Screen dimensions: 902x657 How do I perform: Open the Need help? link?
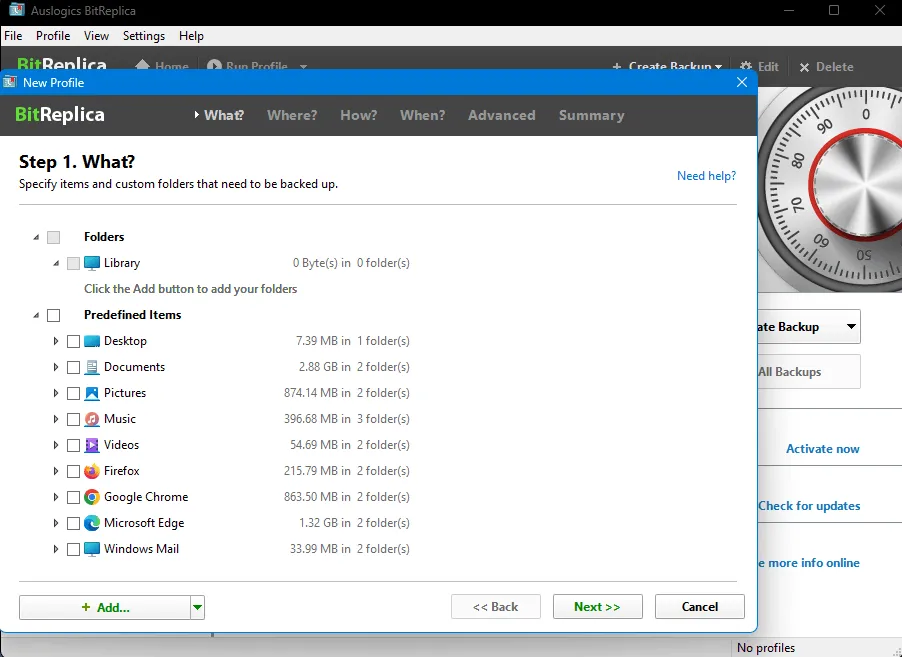coord(706,176)
